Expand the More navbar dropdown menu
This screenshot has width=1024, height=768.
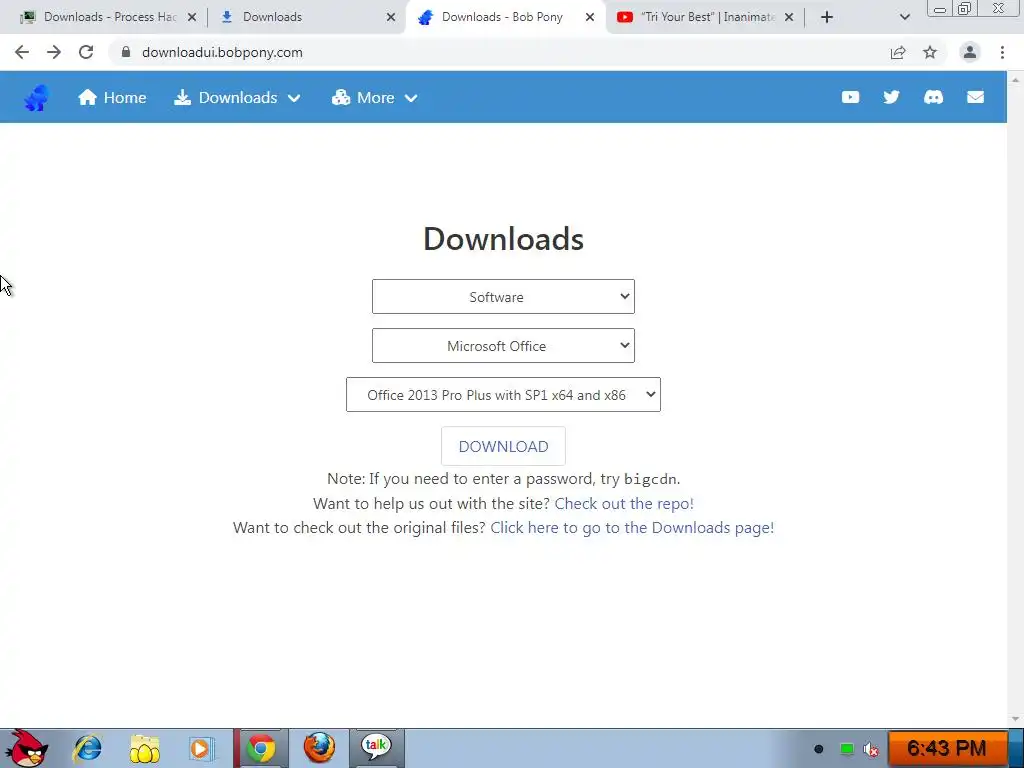(374, 98)
